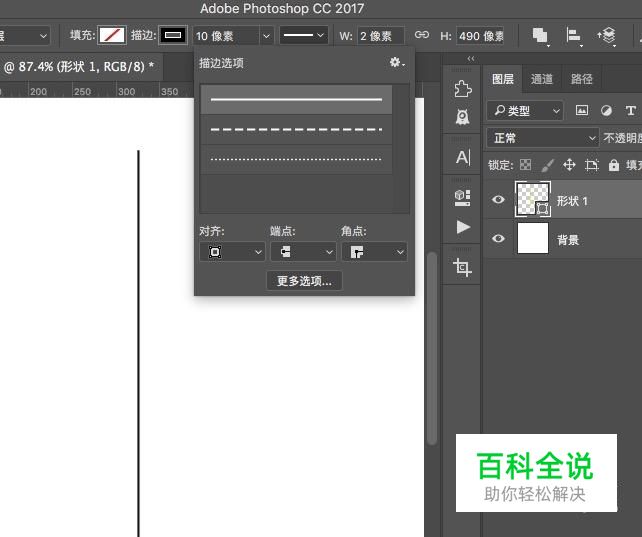Hide the 形状 1 layer

498,199
